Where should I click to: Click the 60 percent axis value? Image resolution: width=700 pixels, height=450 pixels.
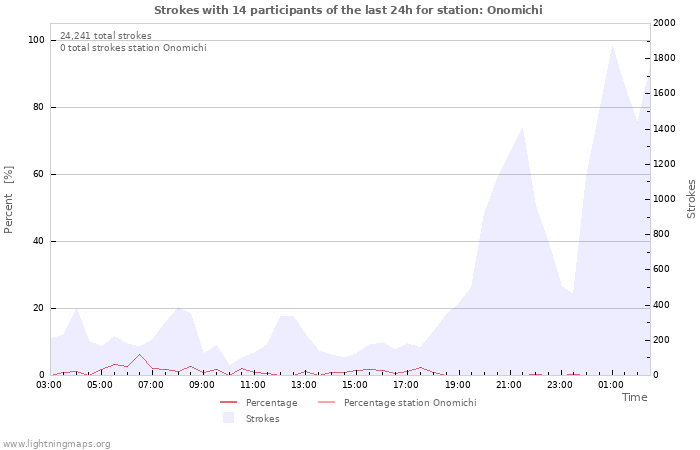[x=38, y=174]
